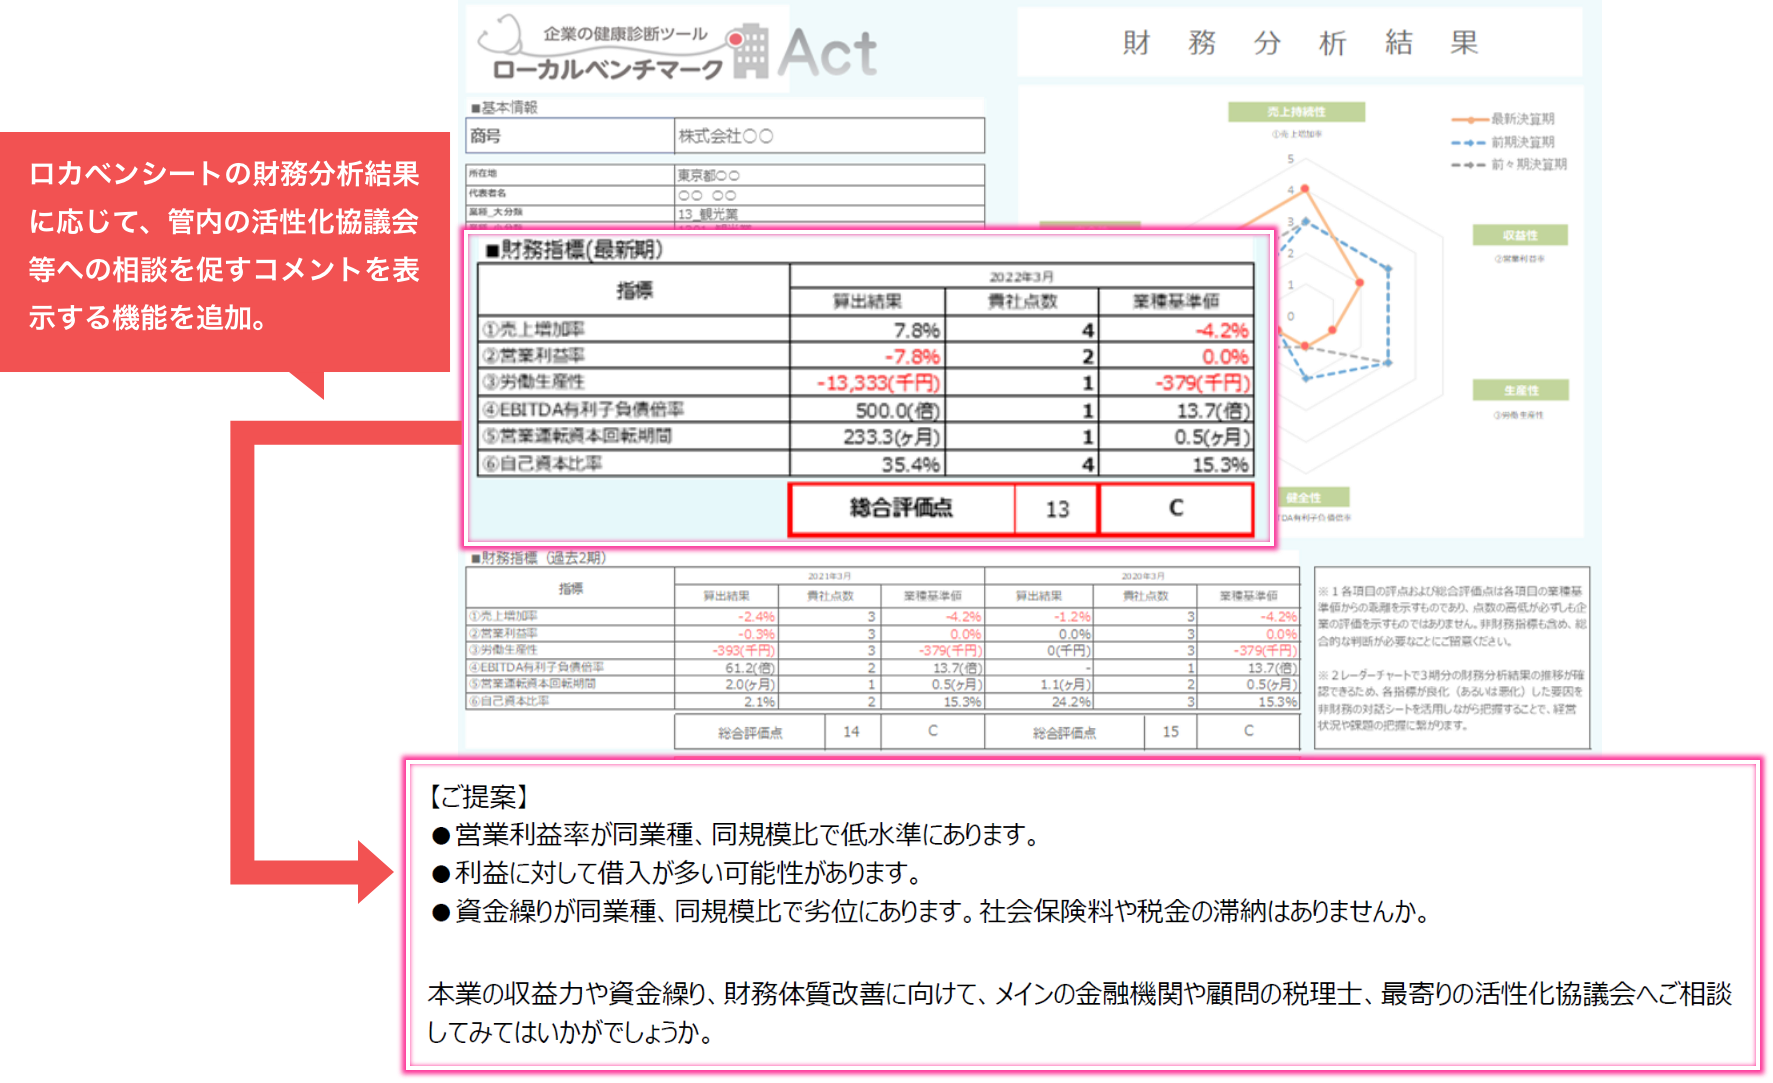Click the 算出結果 header under 2022年3月
Screen dimensions: 1773x1083
tap(867, 301)
